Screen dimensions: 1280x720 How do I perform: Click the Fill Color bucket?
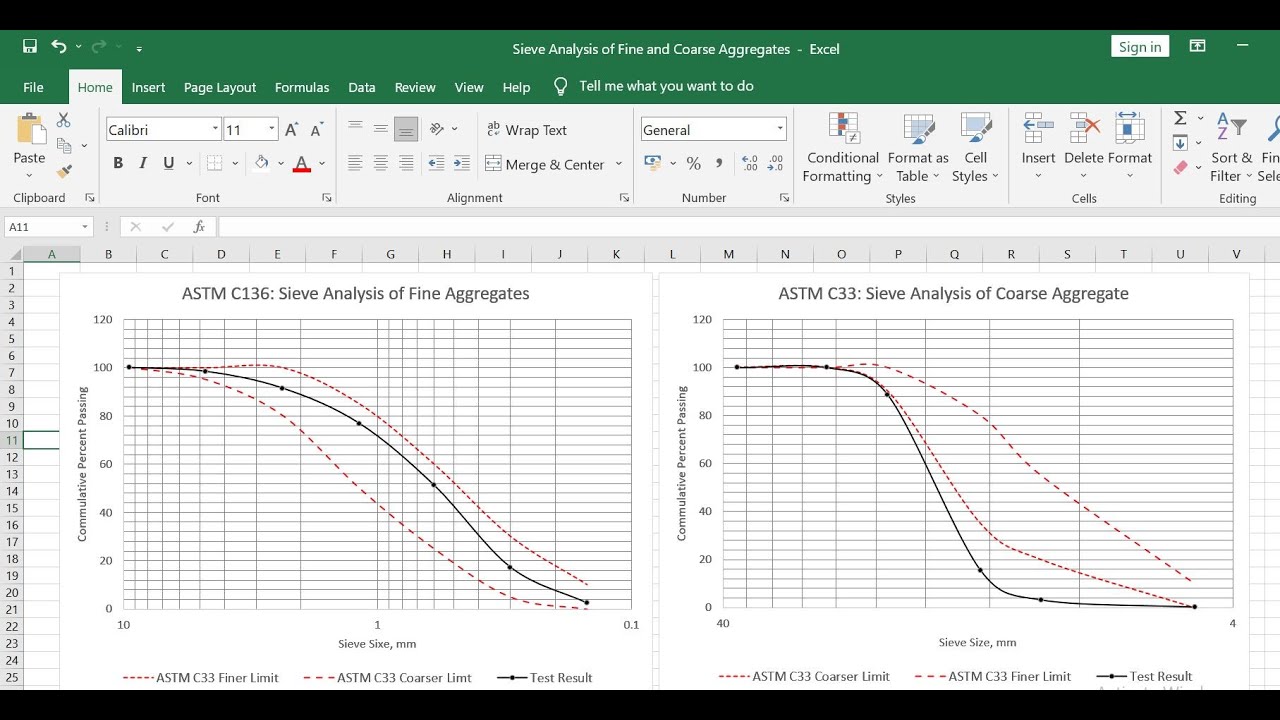[x=261, y=163]
